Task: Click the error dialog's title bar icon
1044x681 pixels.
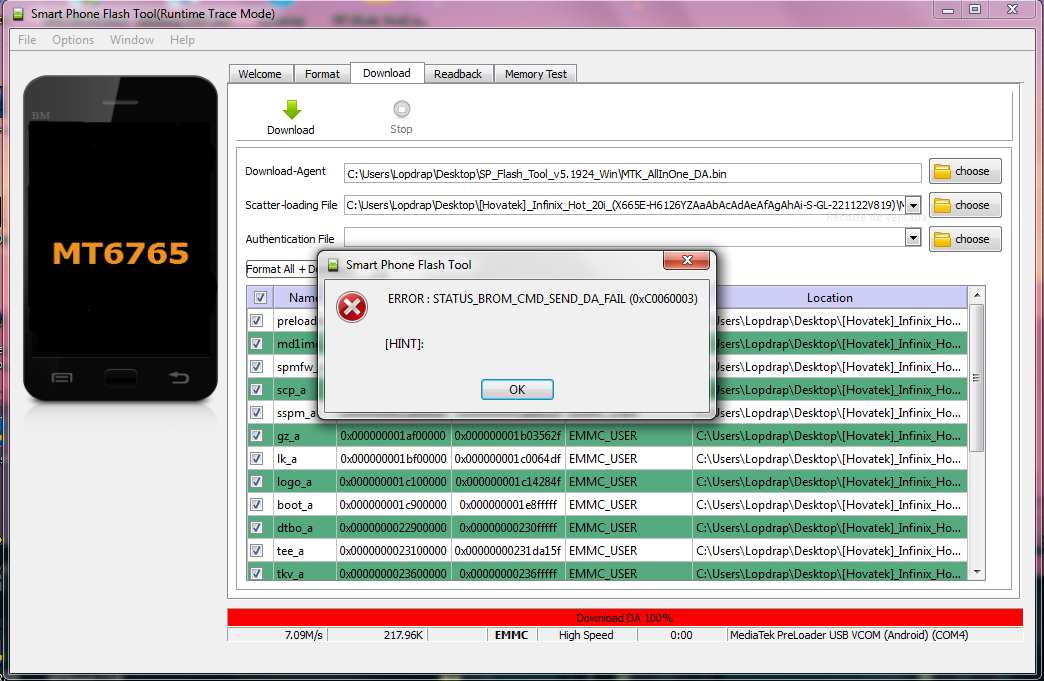Action: [333, 265]
